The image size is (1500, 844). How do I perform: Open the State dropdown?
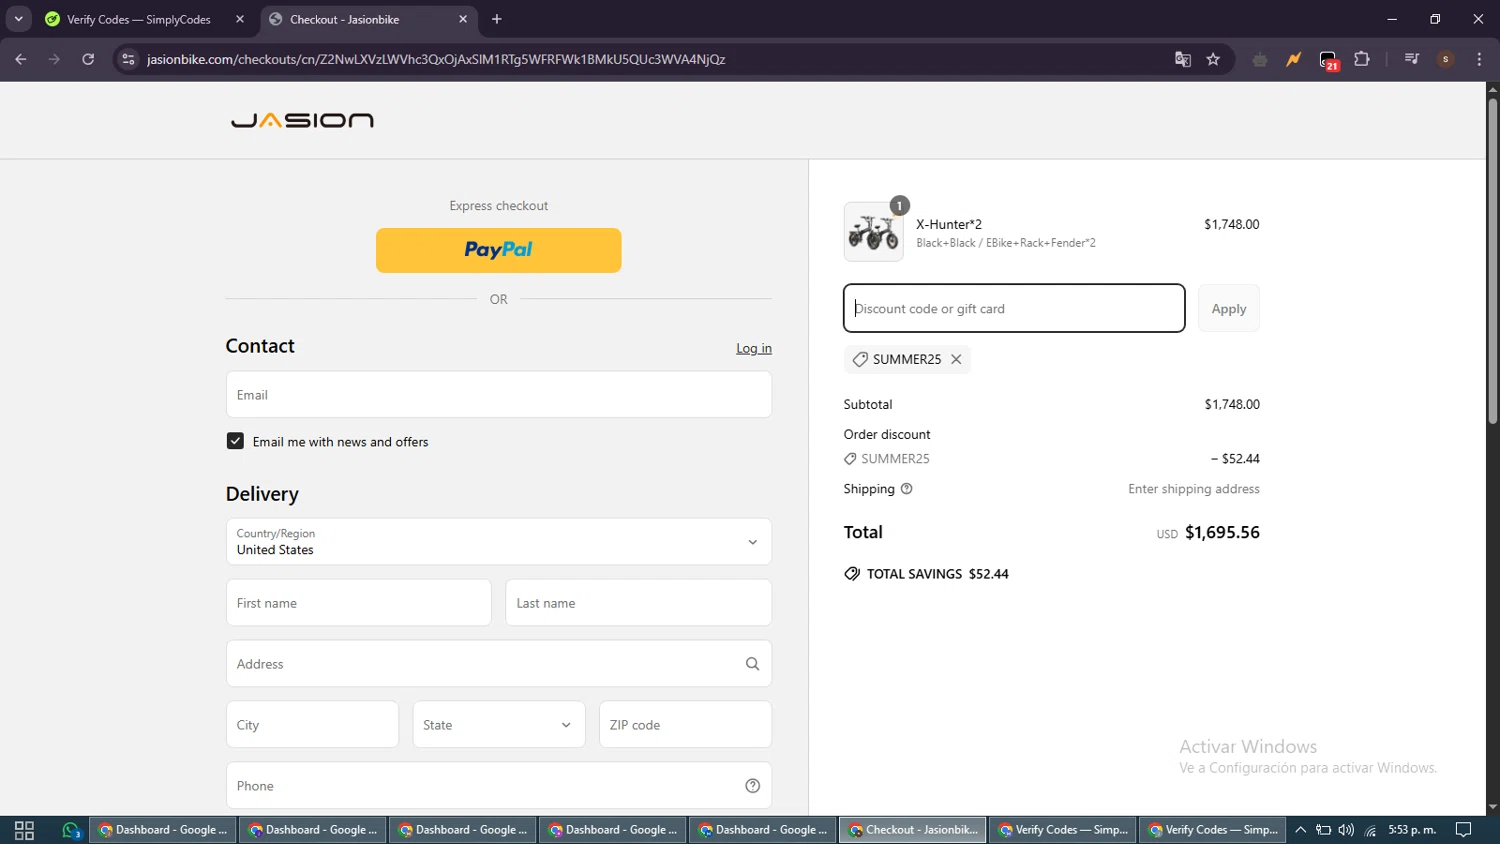(x=499, y=725)
